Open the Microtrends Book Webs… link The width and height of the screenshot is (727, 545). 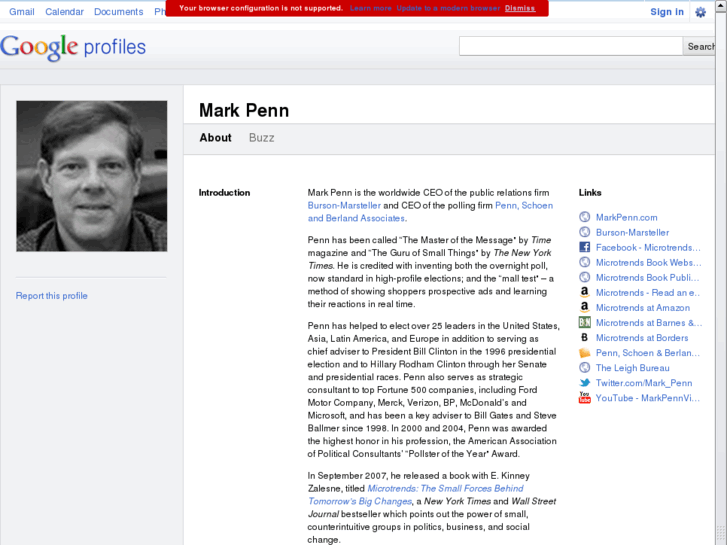point(649,263)
